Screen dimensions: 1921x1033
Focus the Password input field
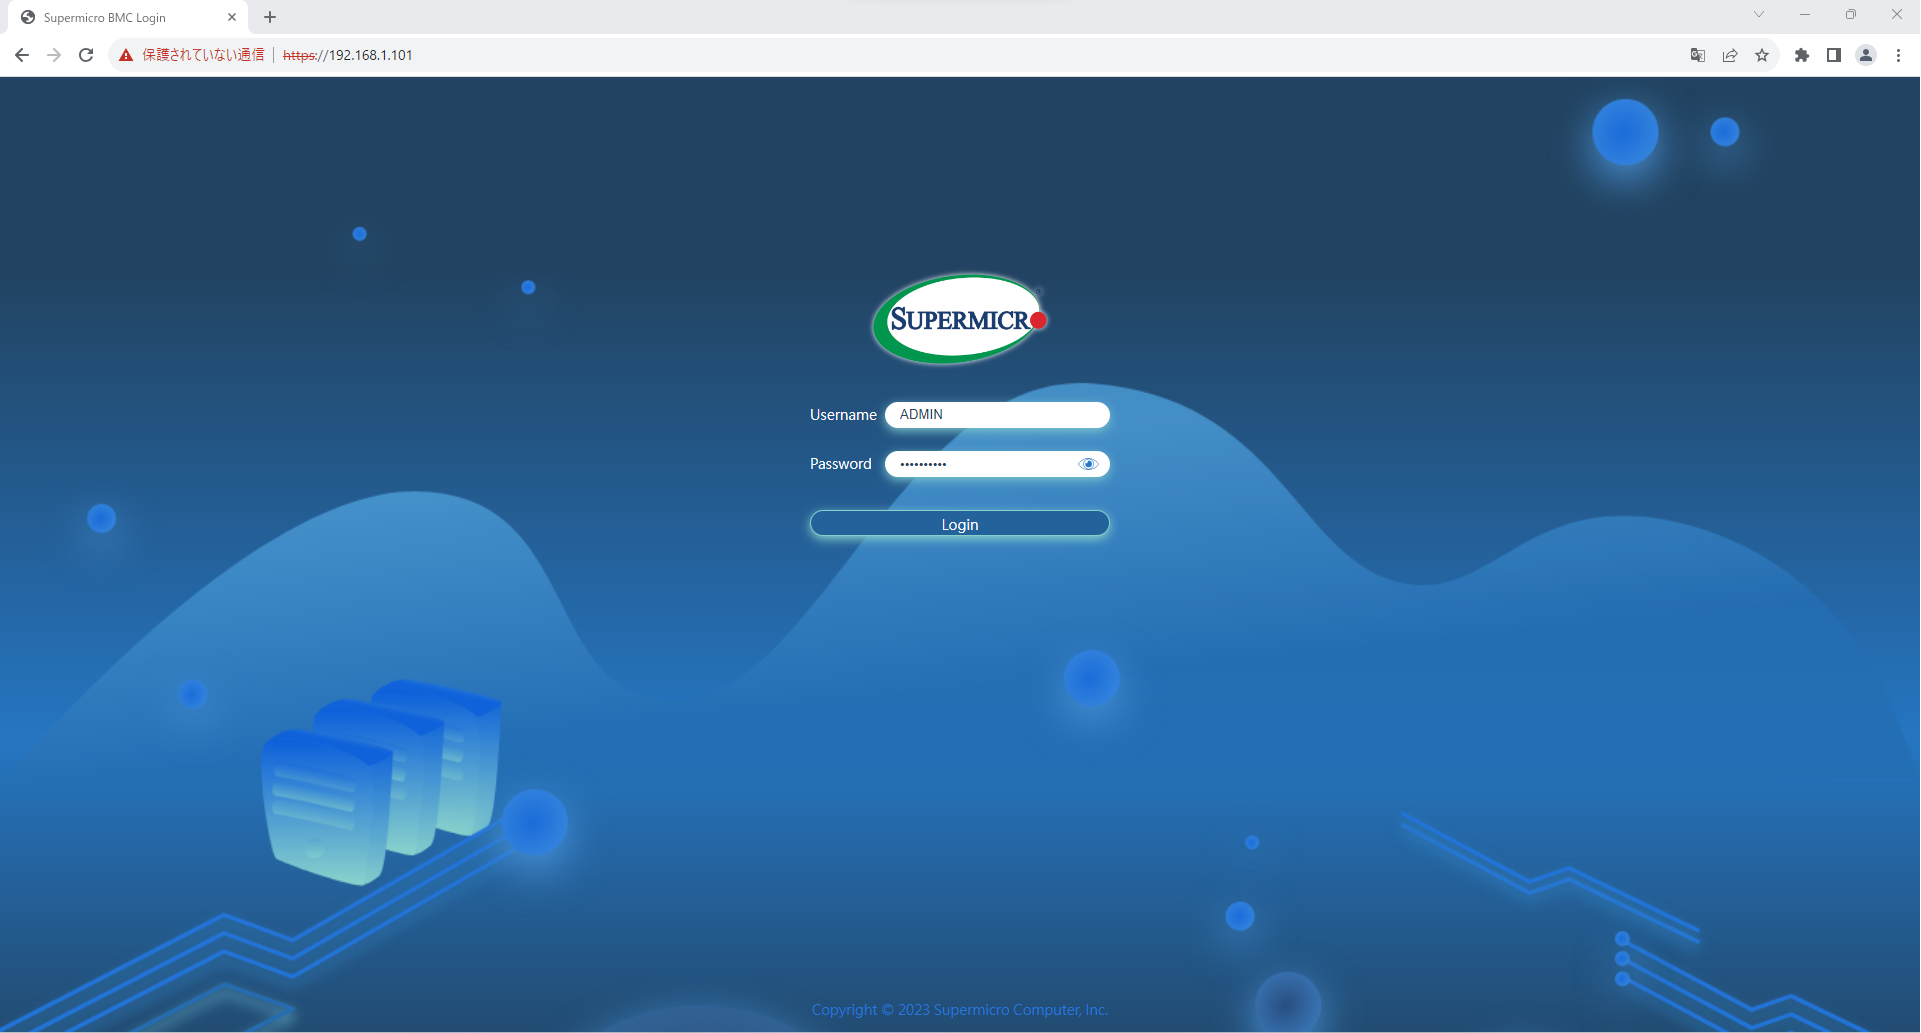[997, 464]
